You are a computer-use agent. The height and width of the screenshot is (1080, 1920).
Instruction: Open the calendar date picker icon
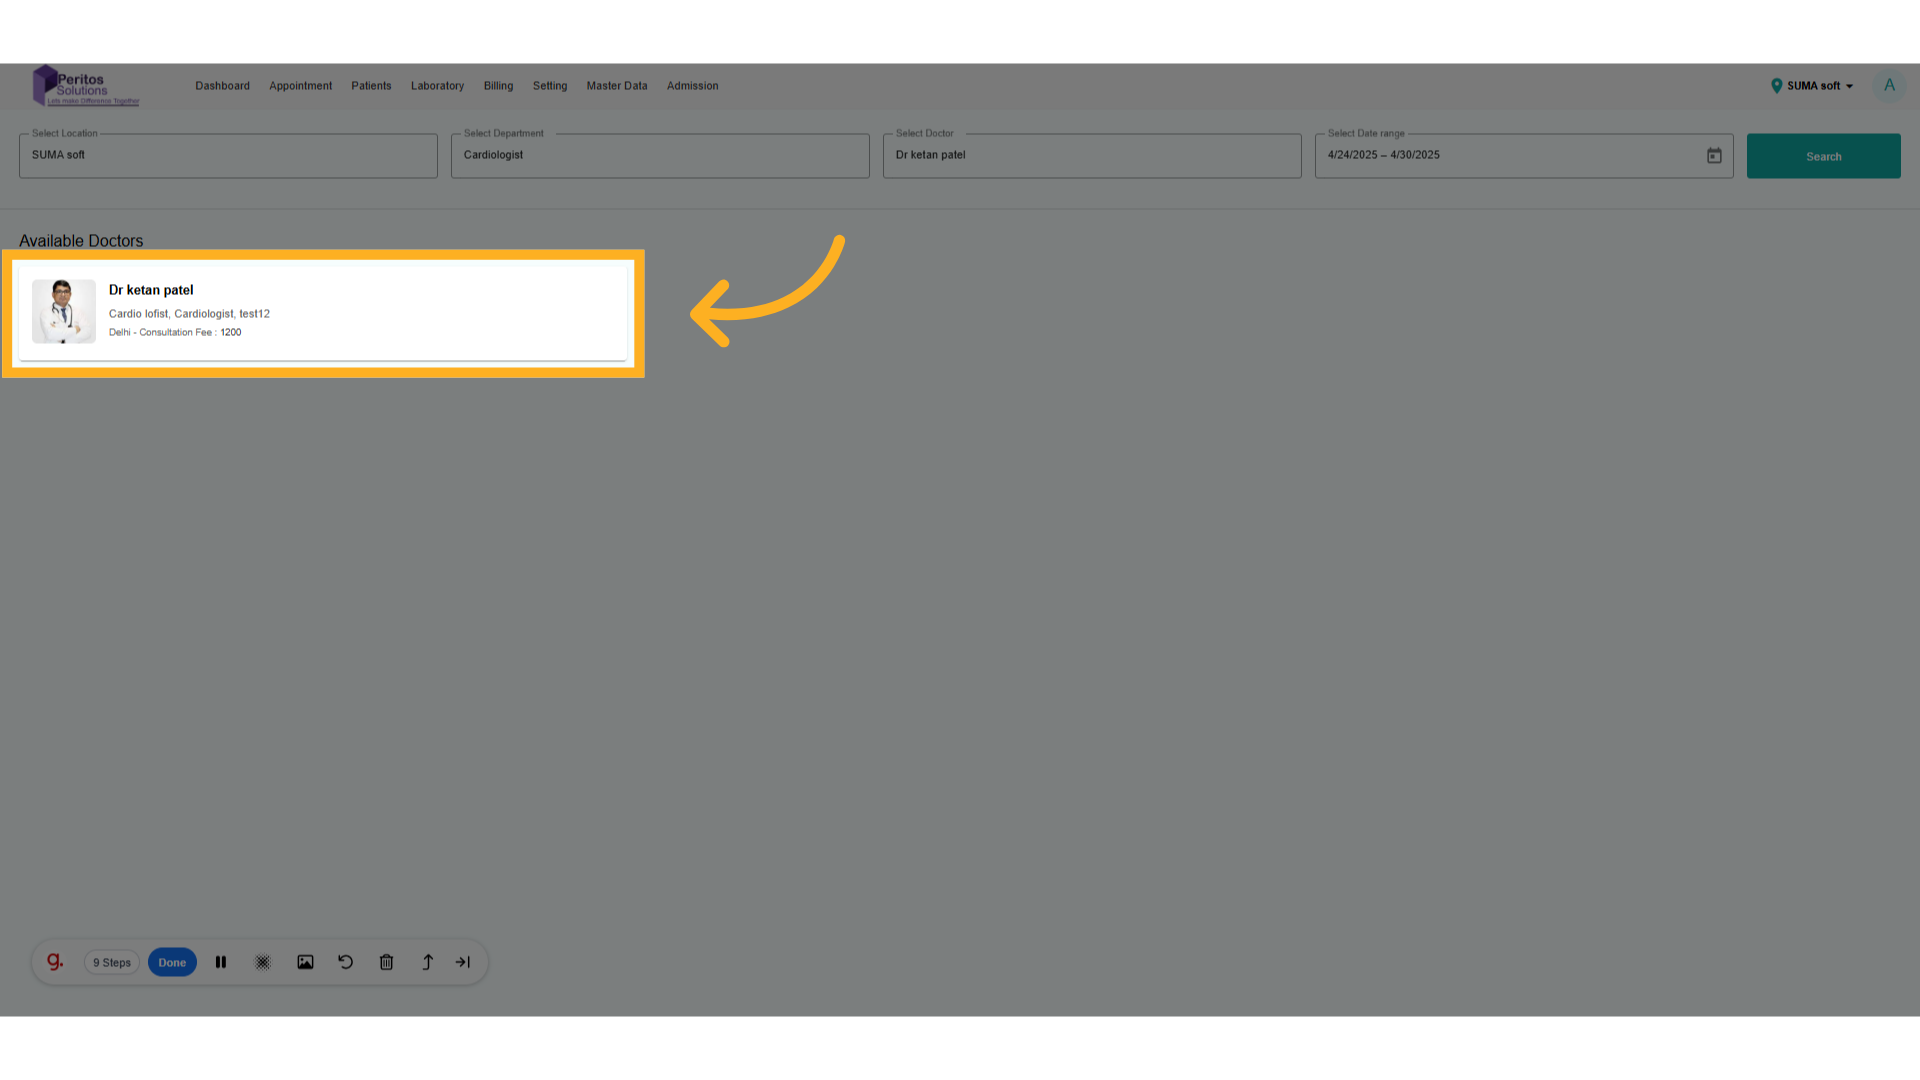[1714, 156]
